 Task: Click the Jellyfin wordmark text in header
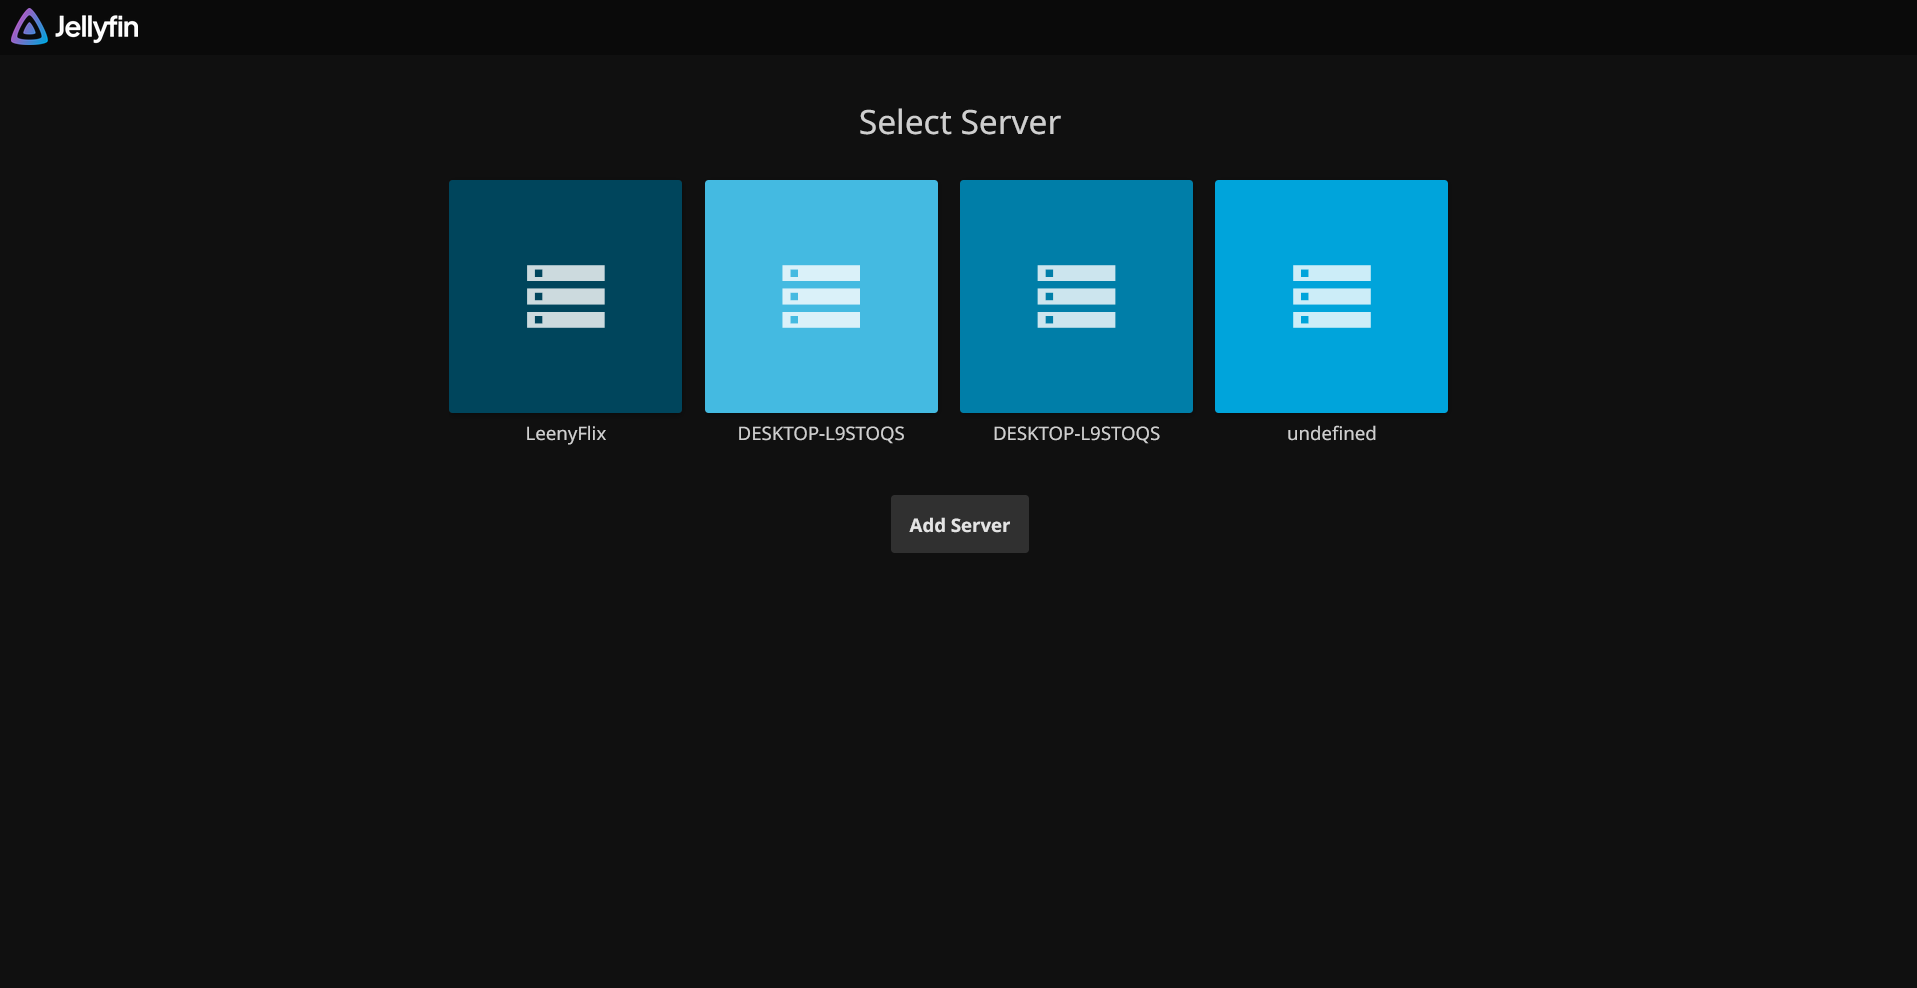96,27
